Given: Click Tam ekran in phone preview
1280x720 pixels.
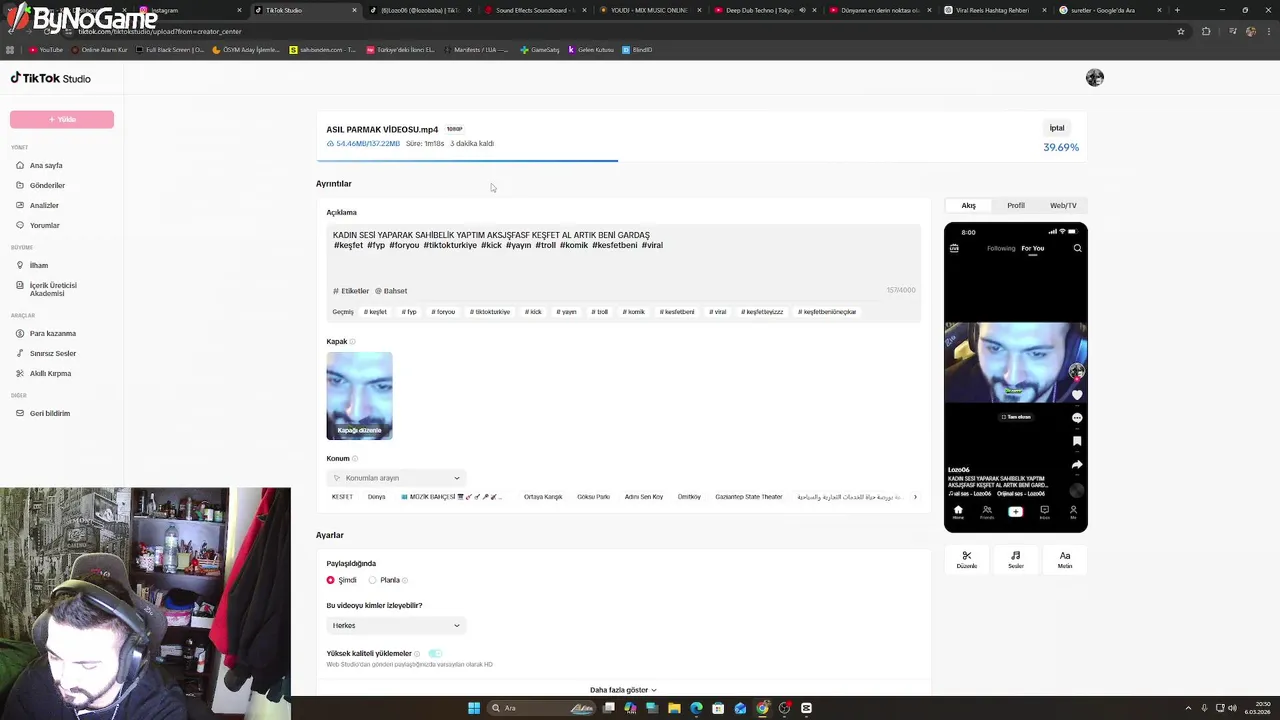Looking at the screenshot, I should click(x=1016, y=417).
